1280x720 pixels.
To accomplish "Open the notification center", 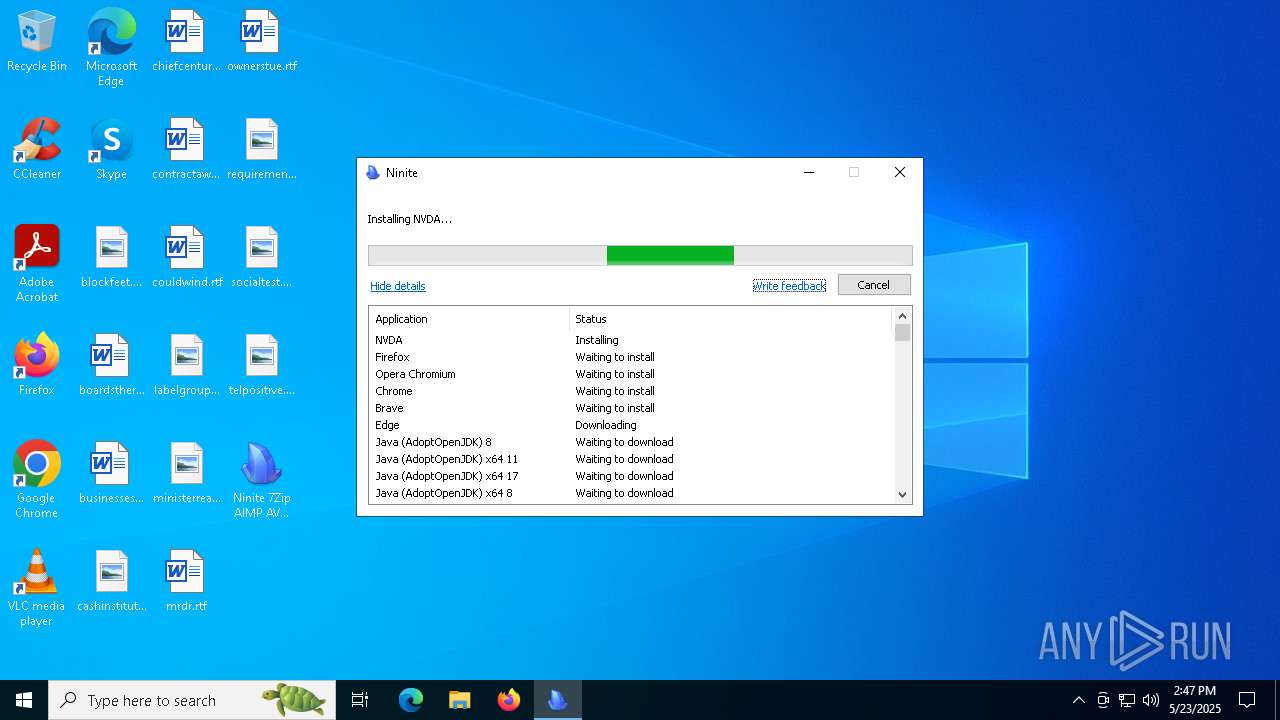I will [1247, 700].
